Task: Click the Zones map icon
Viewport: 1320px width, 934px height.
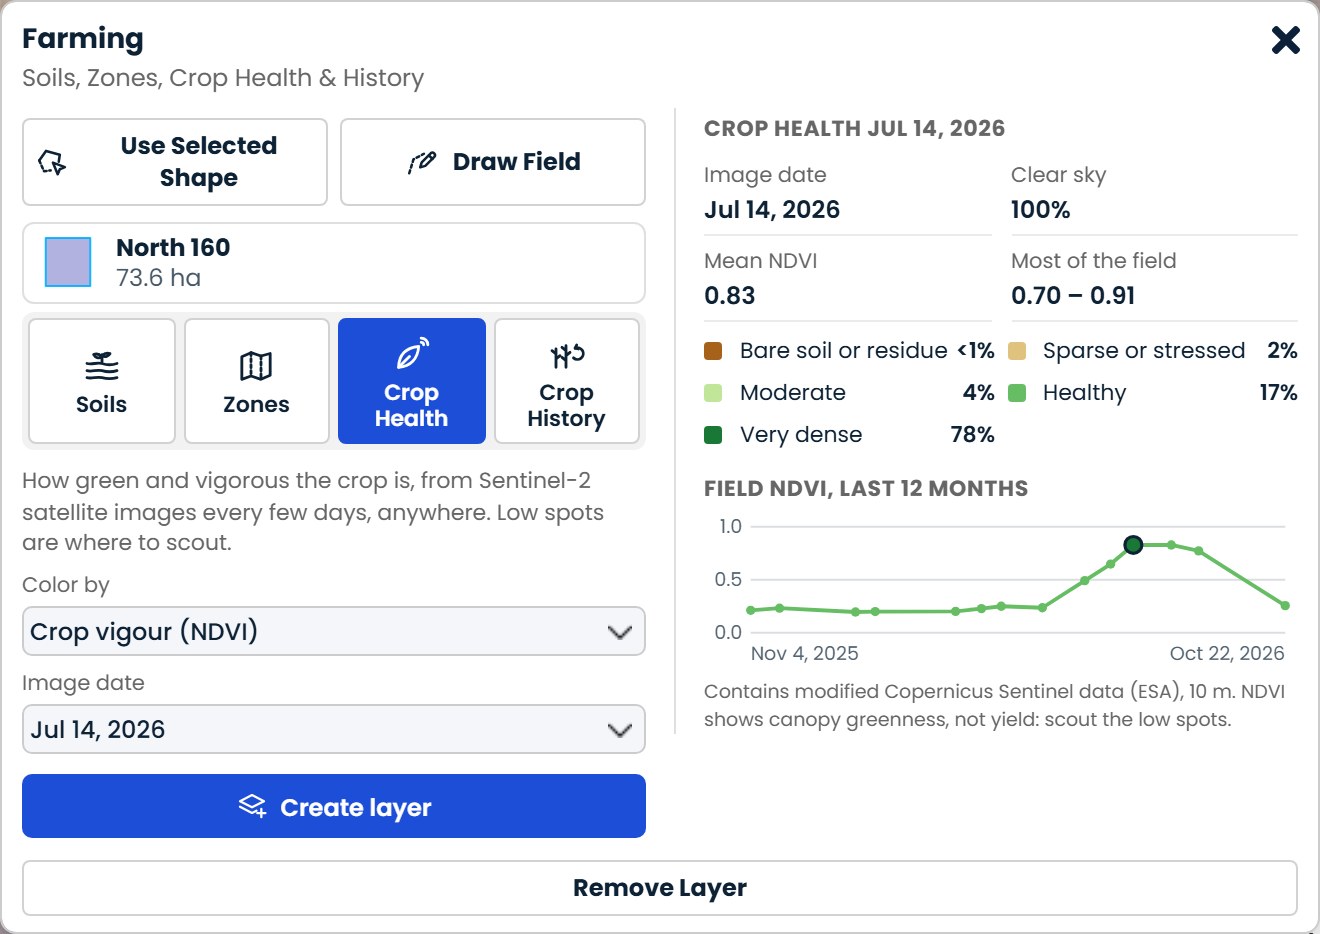Action: (x=256, y=366)
